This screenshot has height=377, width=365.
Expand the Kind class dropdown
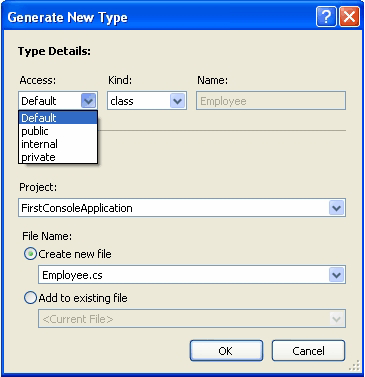click(178, 101)
